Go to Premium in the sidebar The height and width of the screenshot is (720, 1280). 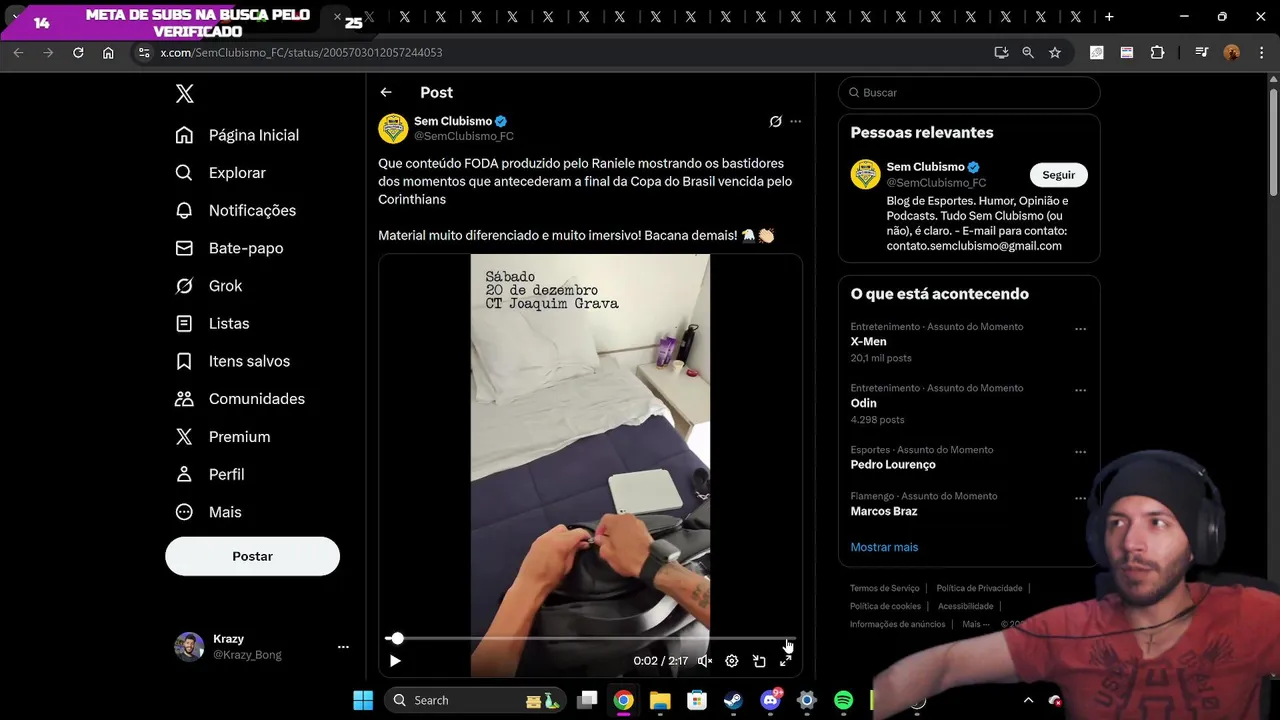tap(223, 437)
